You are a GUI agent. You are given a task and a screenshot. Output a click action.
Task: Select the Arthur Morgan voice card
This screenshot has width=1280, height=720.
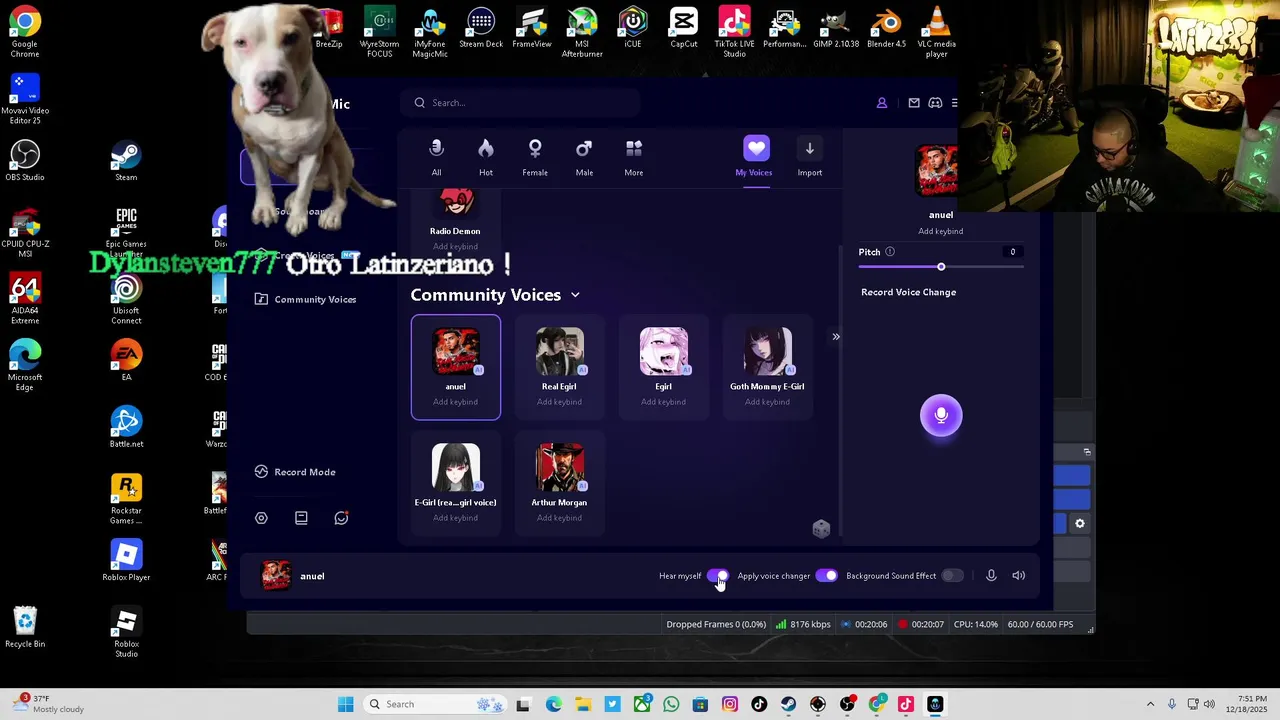[559, 483]
